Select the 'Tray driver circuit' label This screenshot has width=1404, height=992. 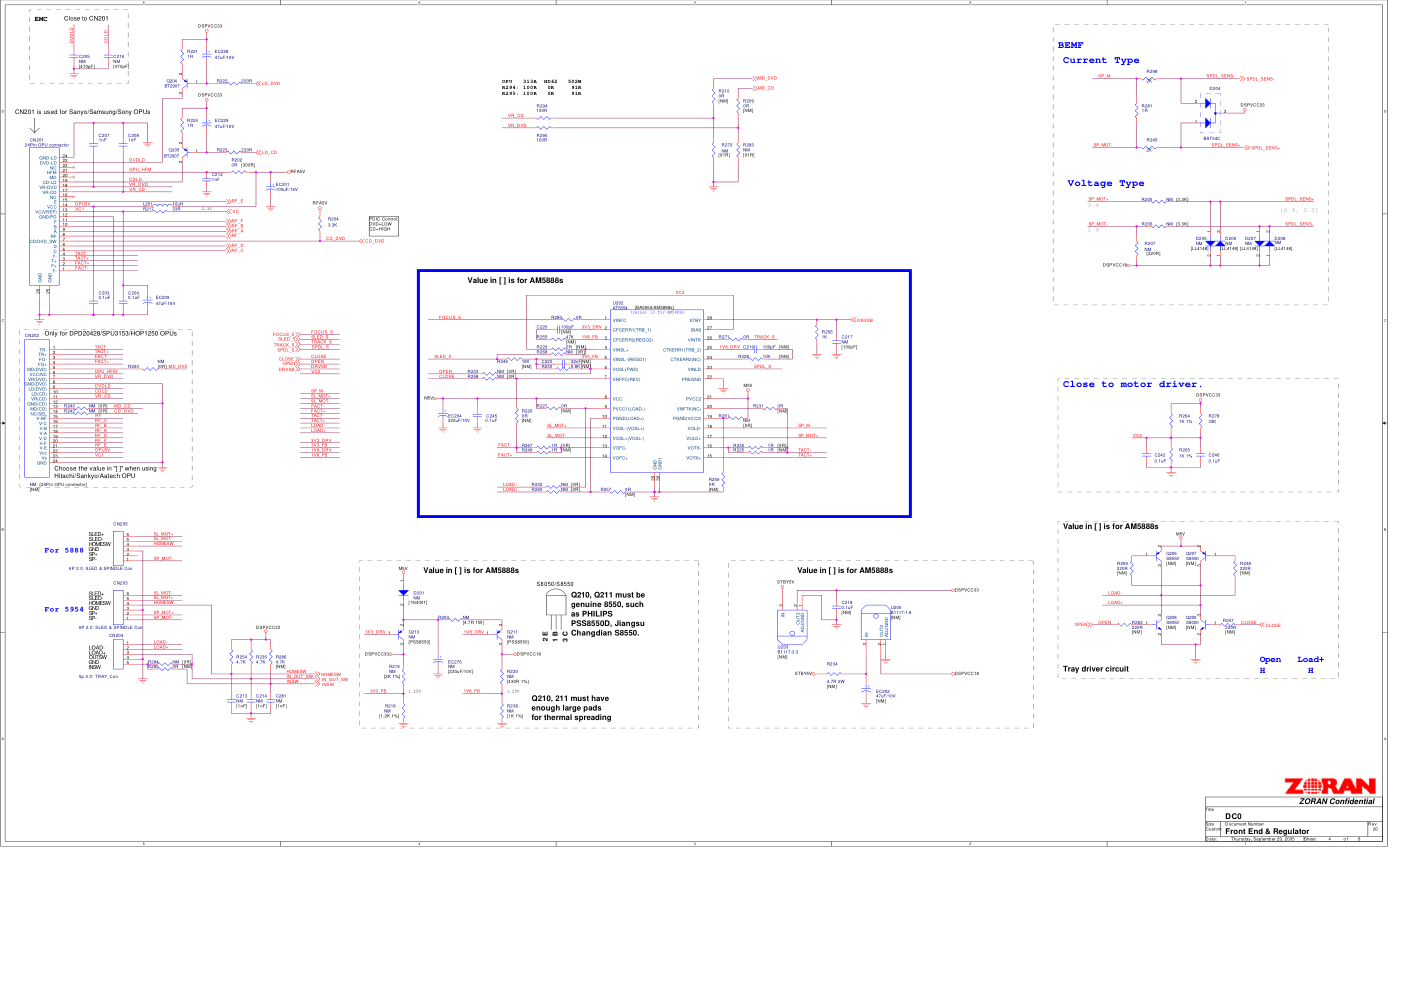[x=1095, y=669]
